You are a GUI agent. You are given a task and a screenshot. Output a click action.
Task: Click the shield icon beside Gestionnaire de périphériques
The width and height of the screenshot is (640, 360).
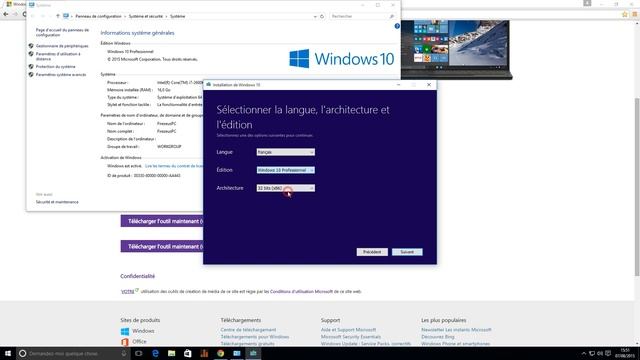tap(31, 46)
